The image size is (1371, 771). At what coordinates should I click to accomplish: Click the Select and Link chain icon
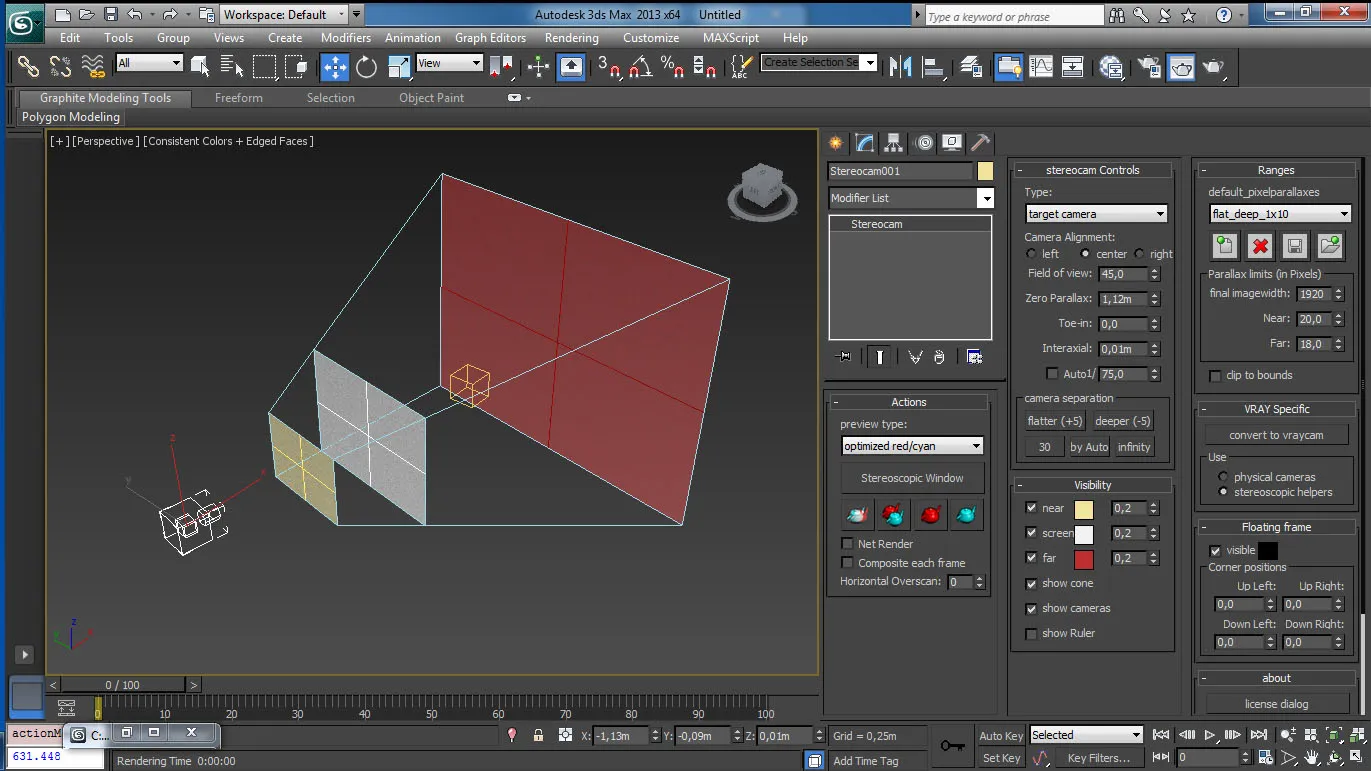[28, 67]
